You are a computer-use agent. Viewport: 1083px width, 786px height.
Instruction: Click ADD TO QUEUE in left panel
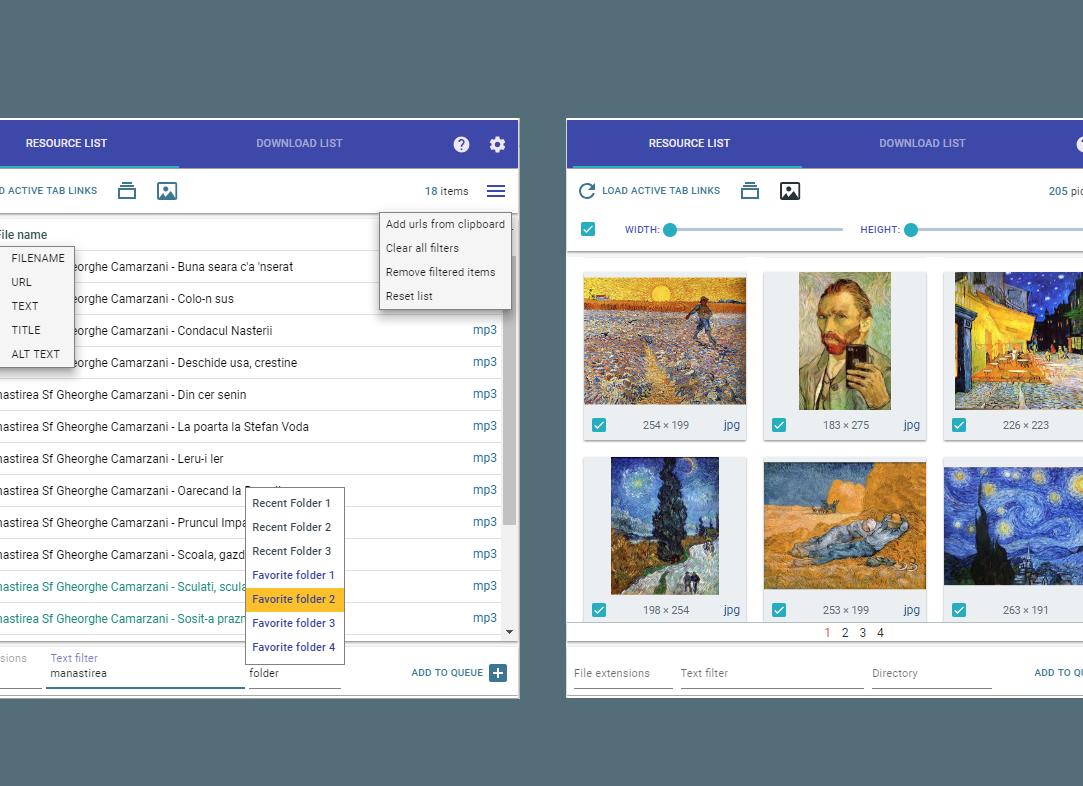click(447, 673)
